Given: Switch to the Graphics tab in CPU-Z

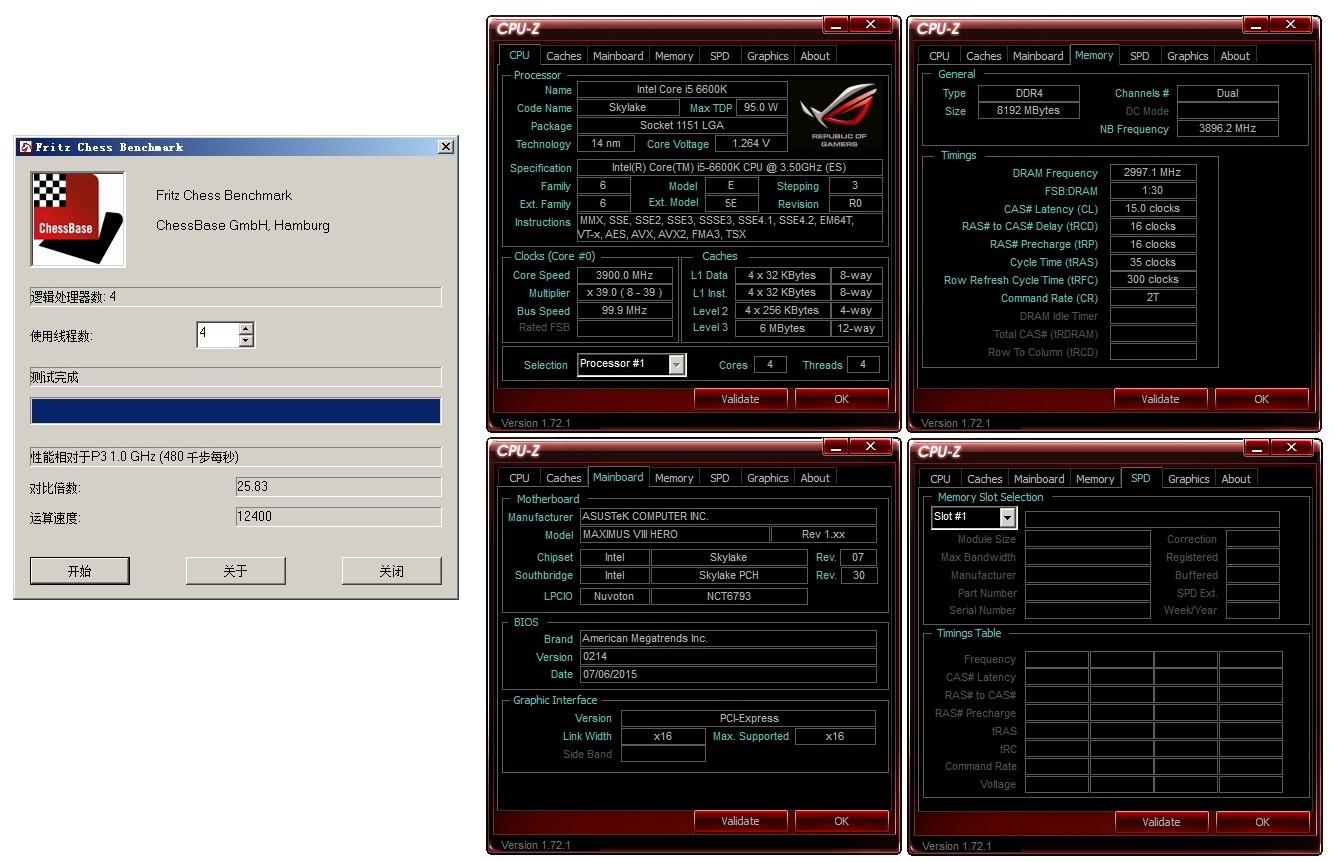Looking at the screenshot, I should [767, 55].
